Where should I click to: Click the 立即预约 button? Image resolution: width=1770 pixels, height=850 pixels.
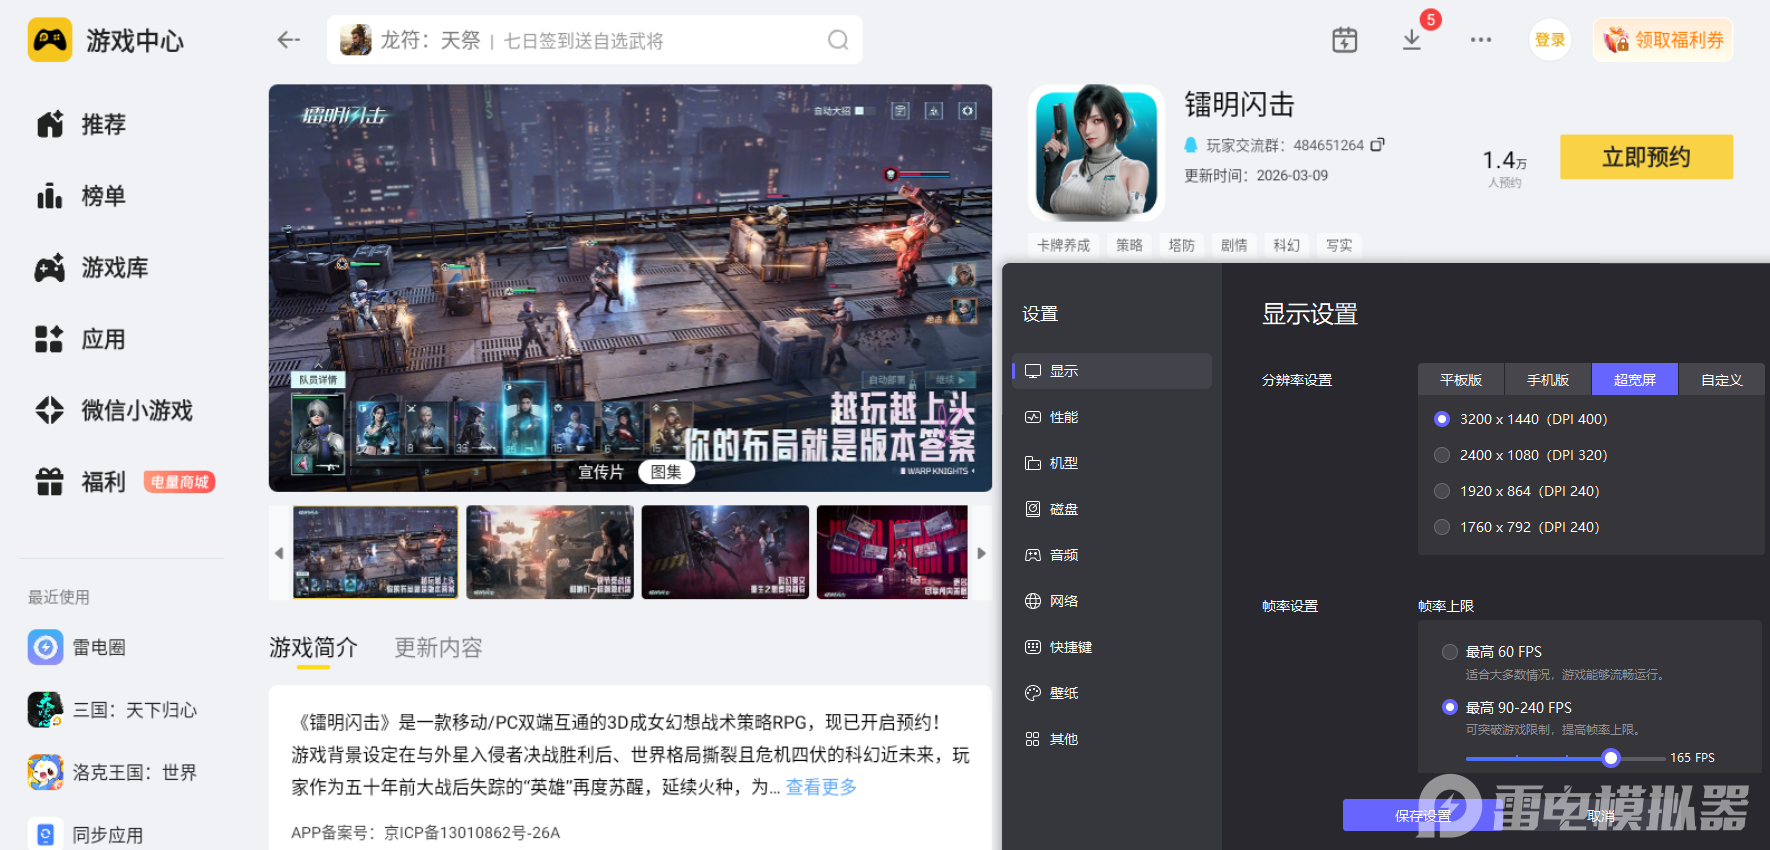[x=1646, y=157]
